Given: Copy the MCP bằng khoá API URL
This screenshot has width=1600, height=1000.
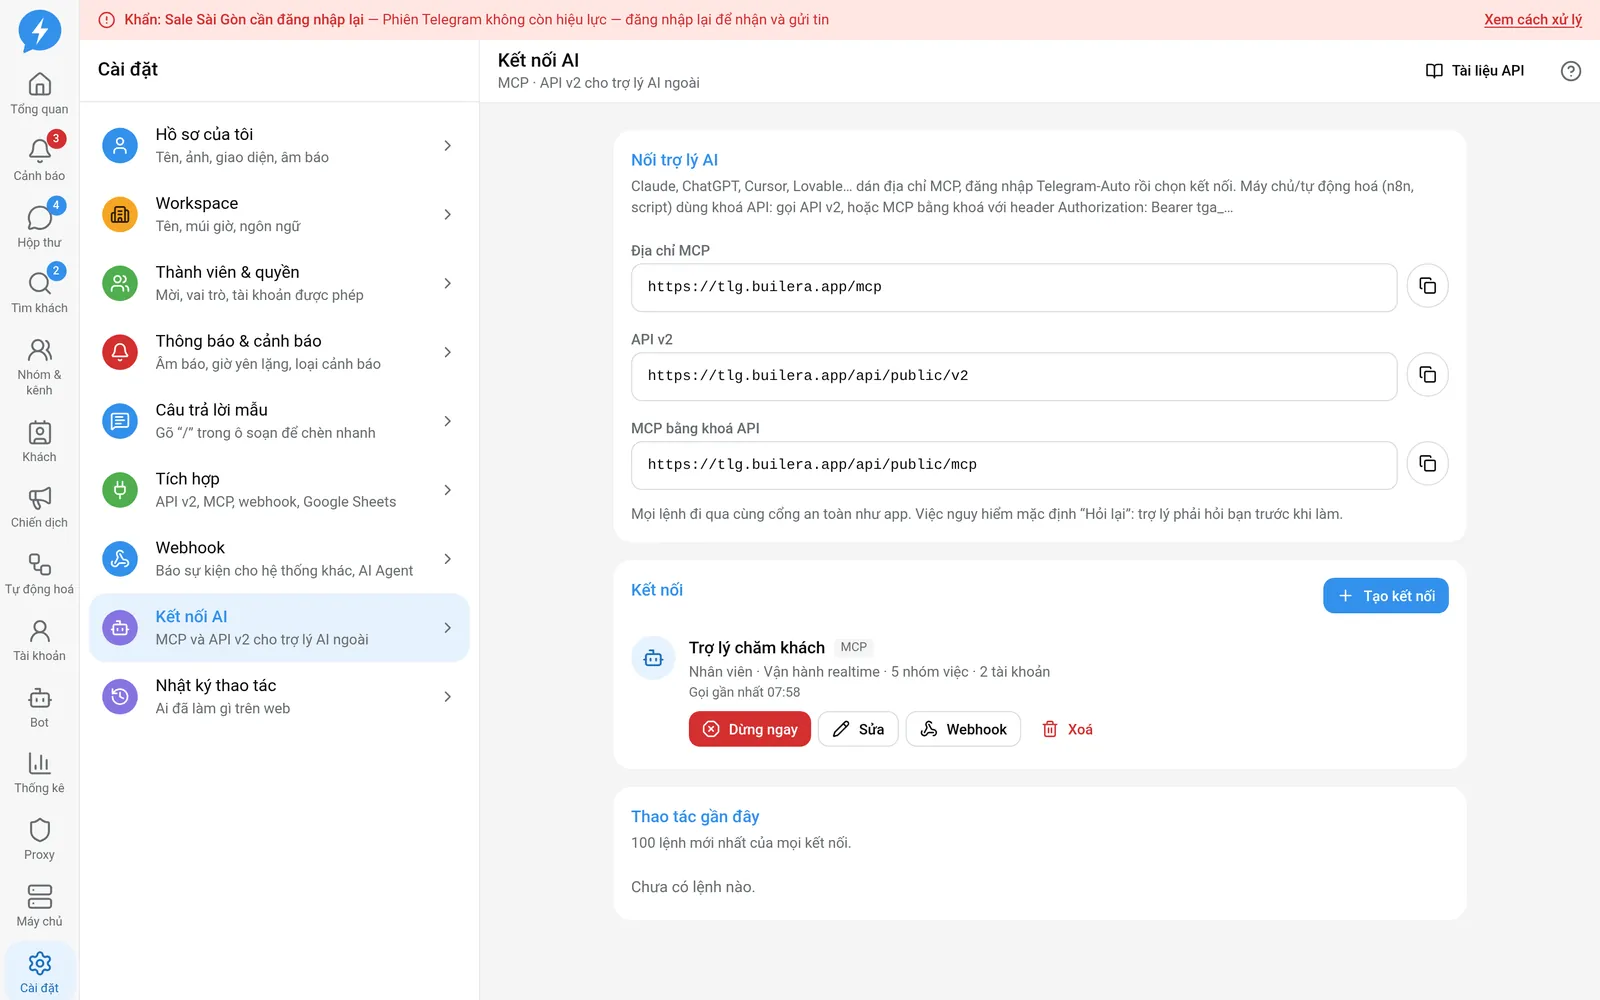Looking at the screenshot, I should click(x=1427, y=464).
